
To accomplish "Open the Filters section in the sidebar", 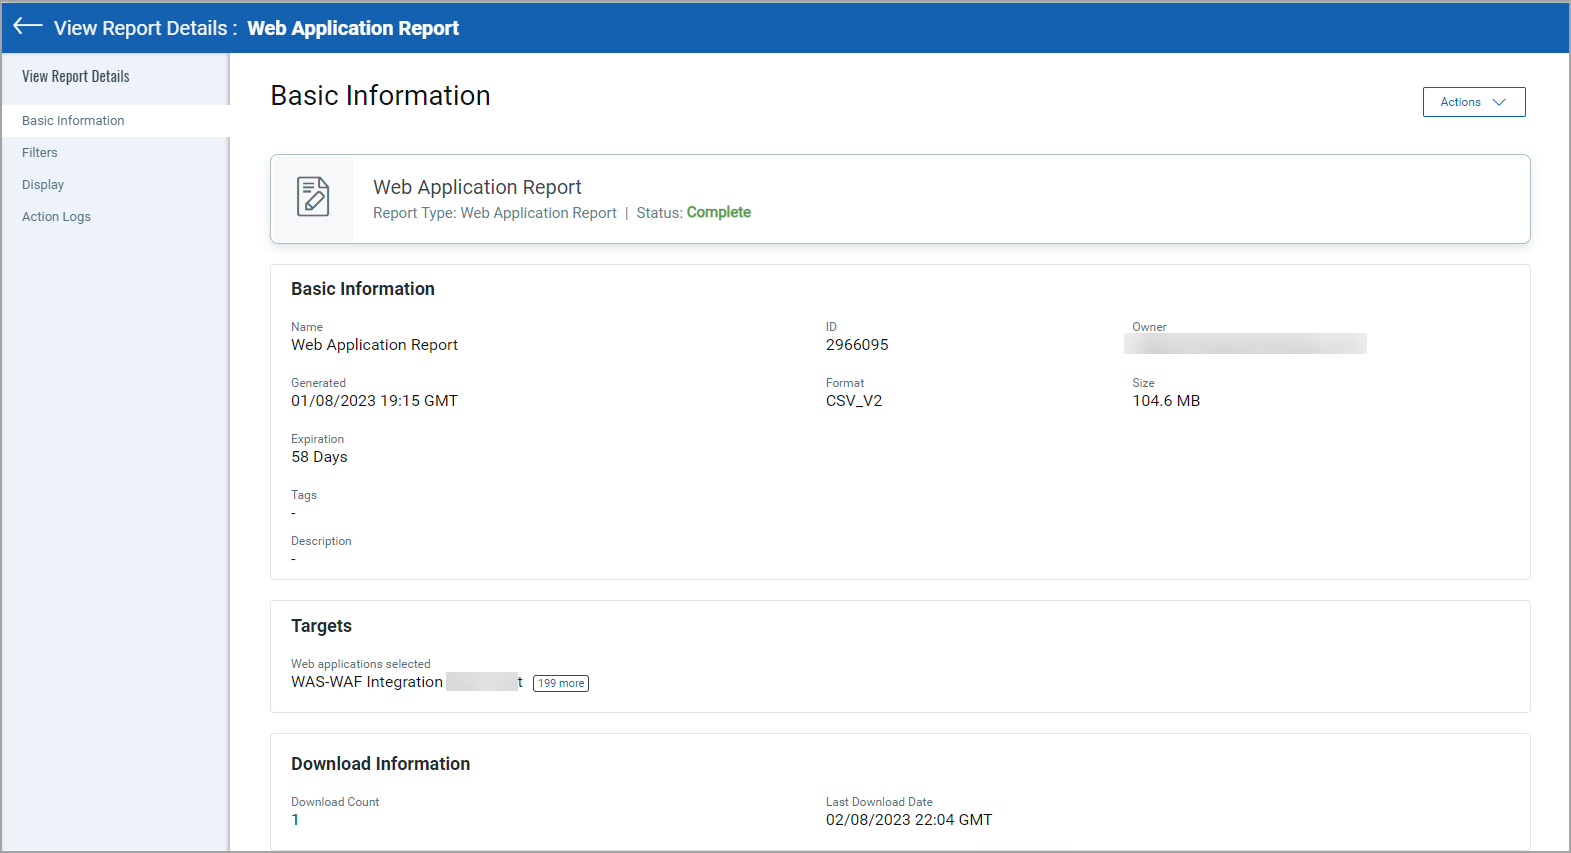I will click(40, 153).
